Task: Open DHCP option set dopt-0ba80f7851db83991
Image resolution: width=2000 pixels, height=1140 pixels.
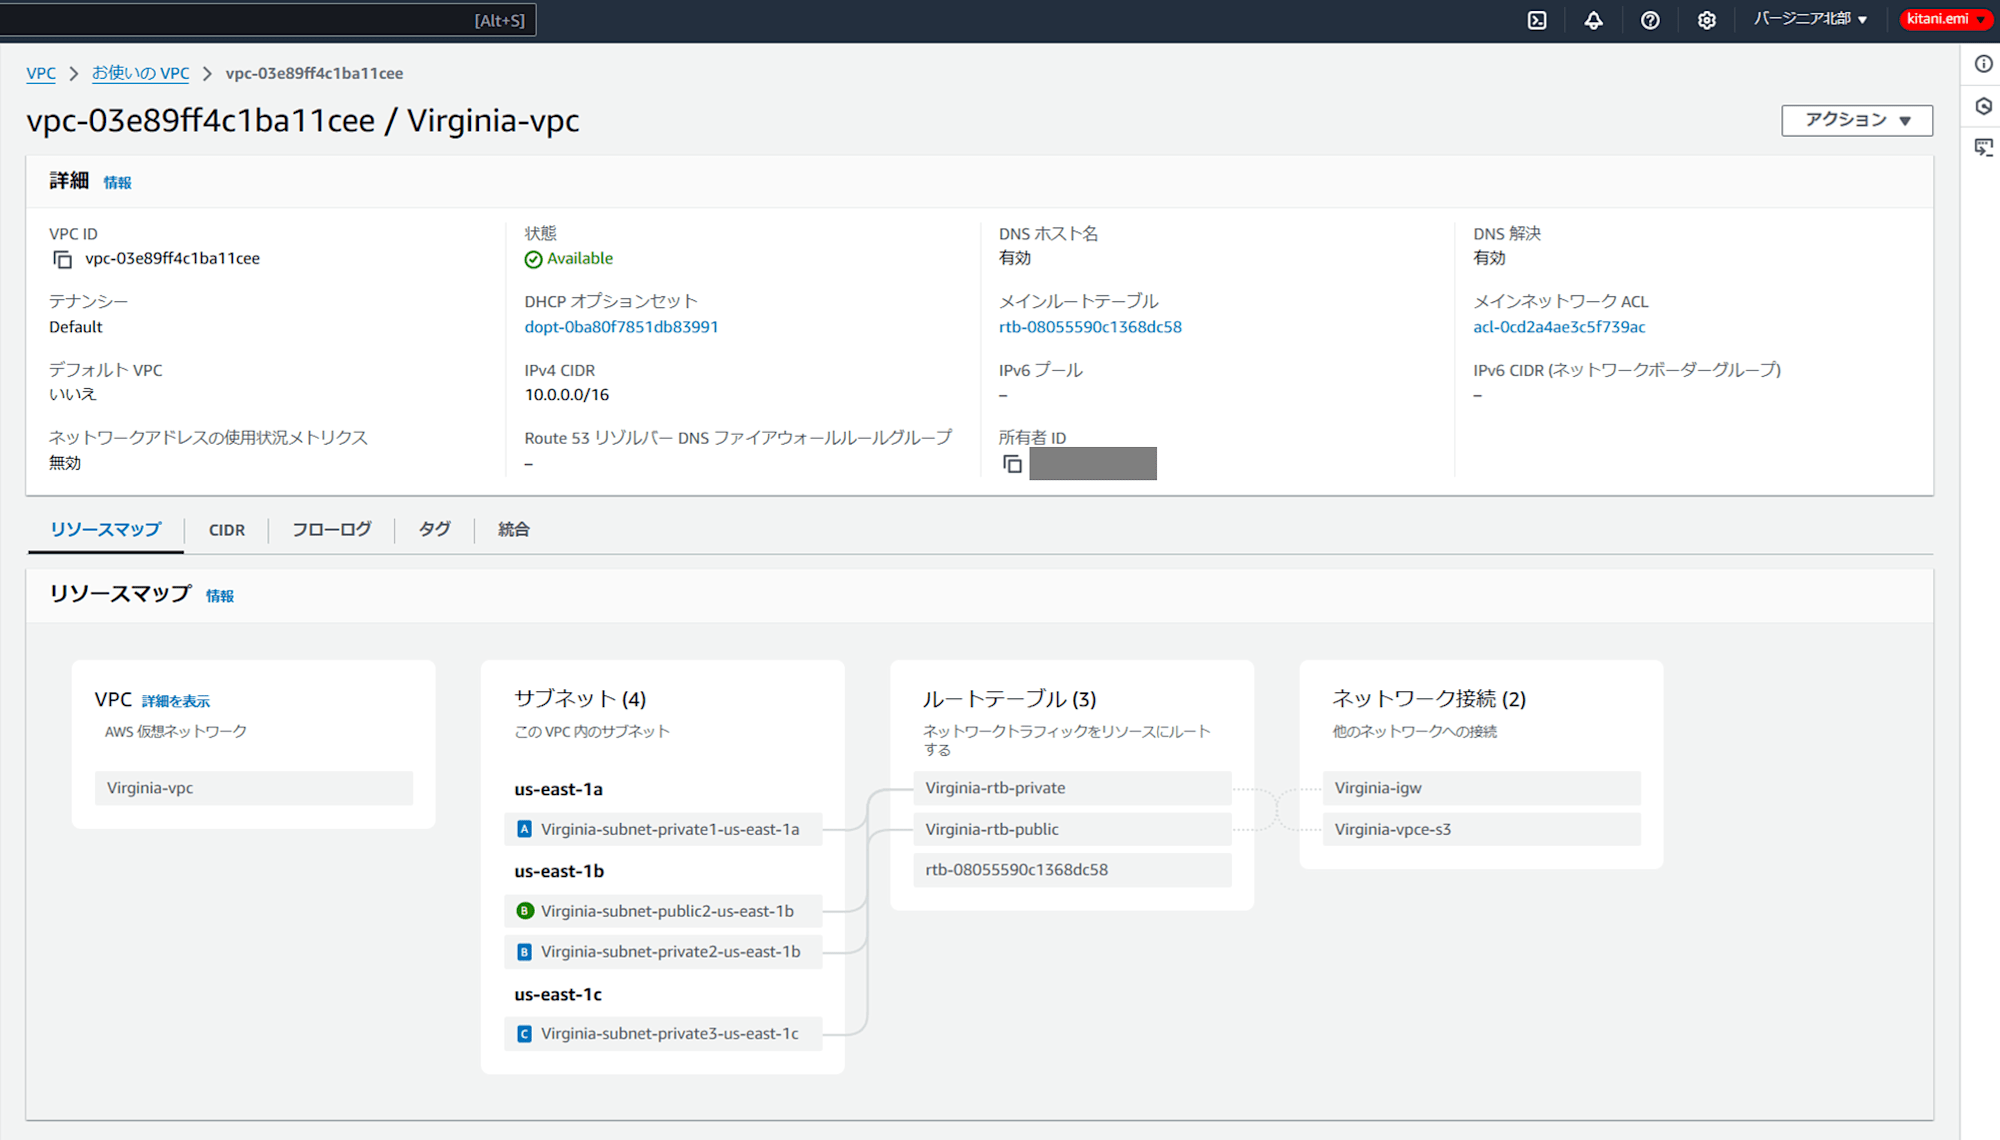Action: tap(621, 327)
